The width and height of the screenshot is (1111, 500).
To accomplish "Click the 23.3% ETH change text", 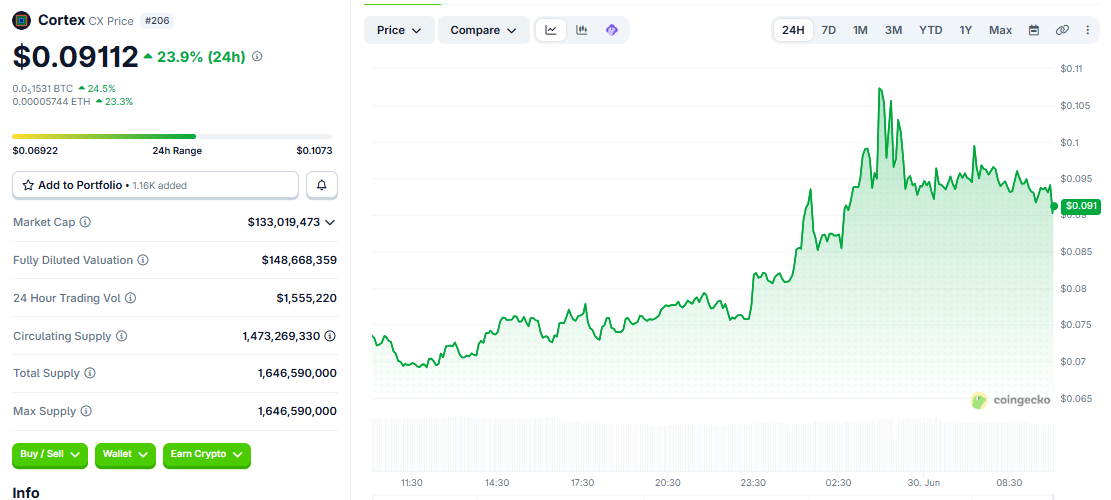I will (x=118, y=101).
